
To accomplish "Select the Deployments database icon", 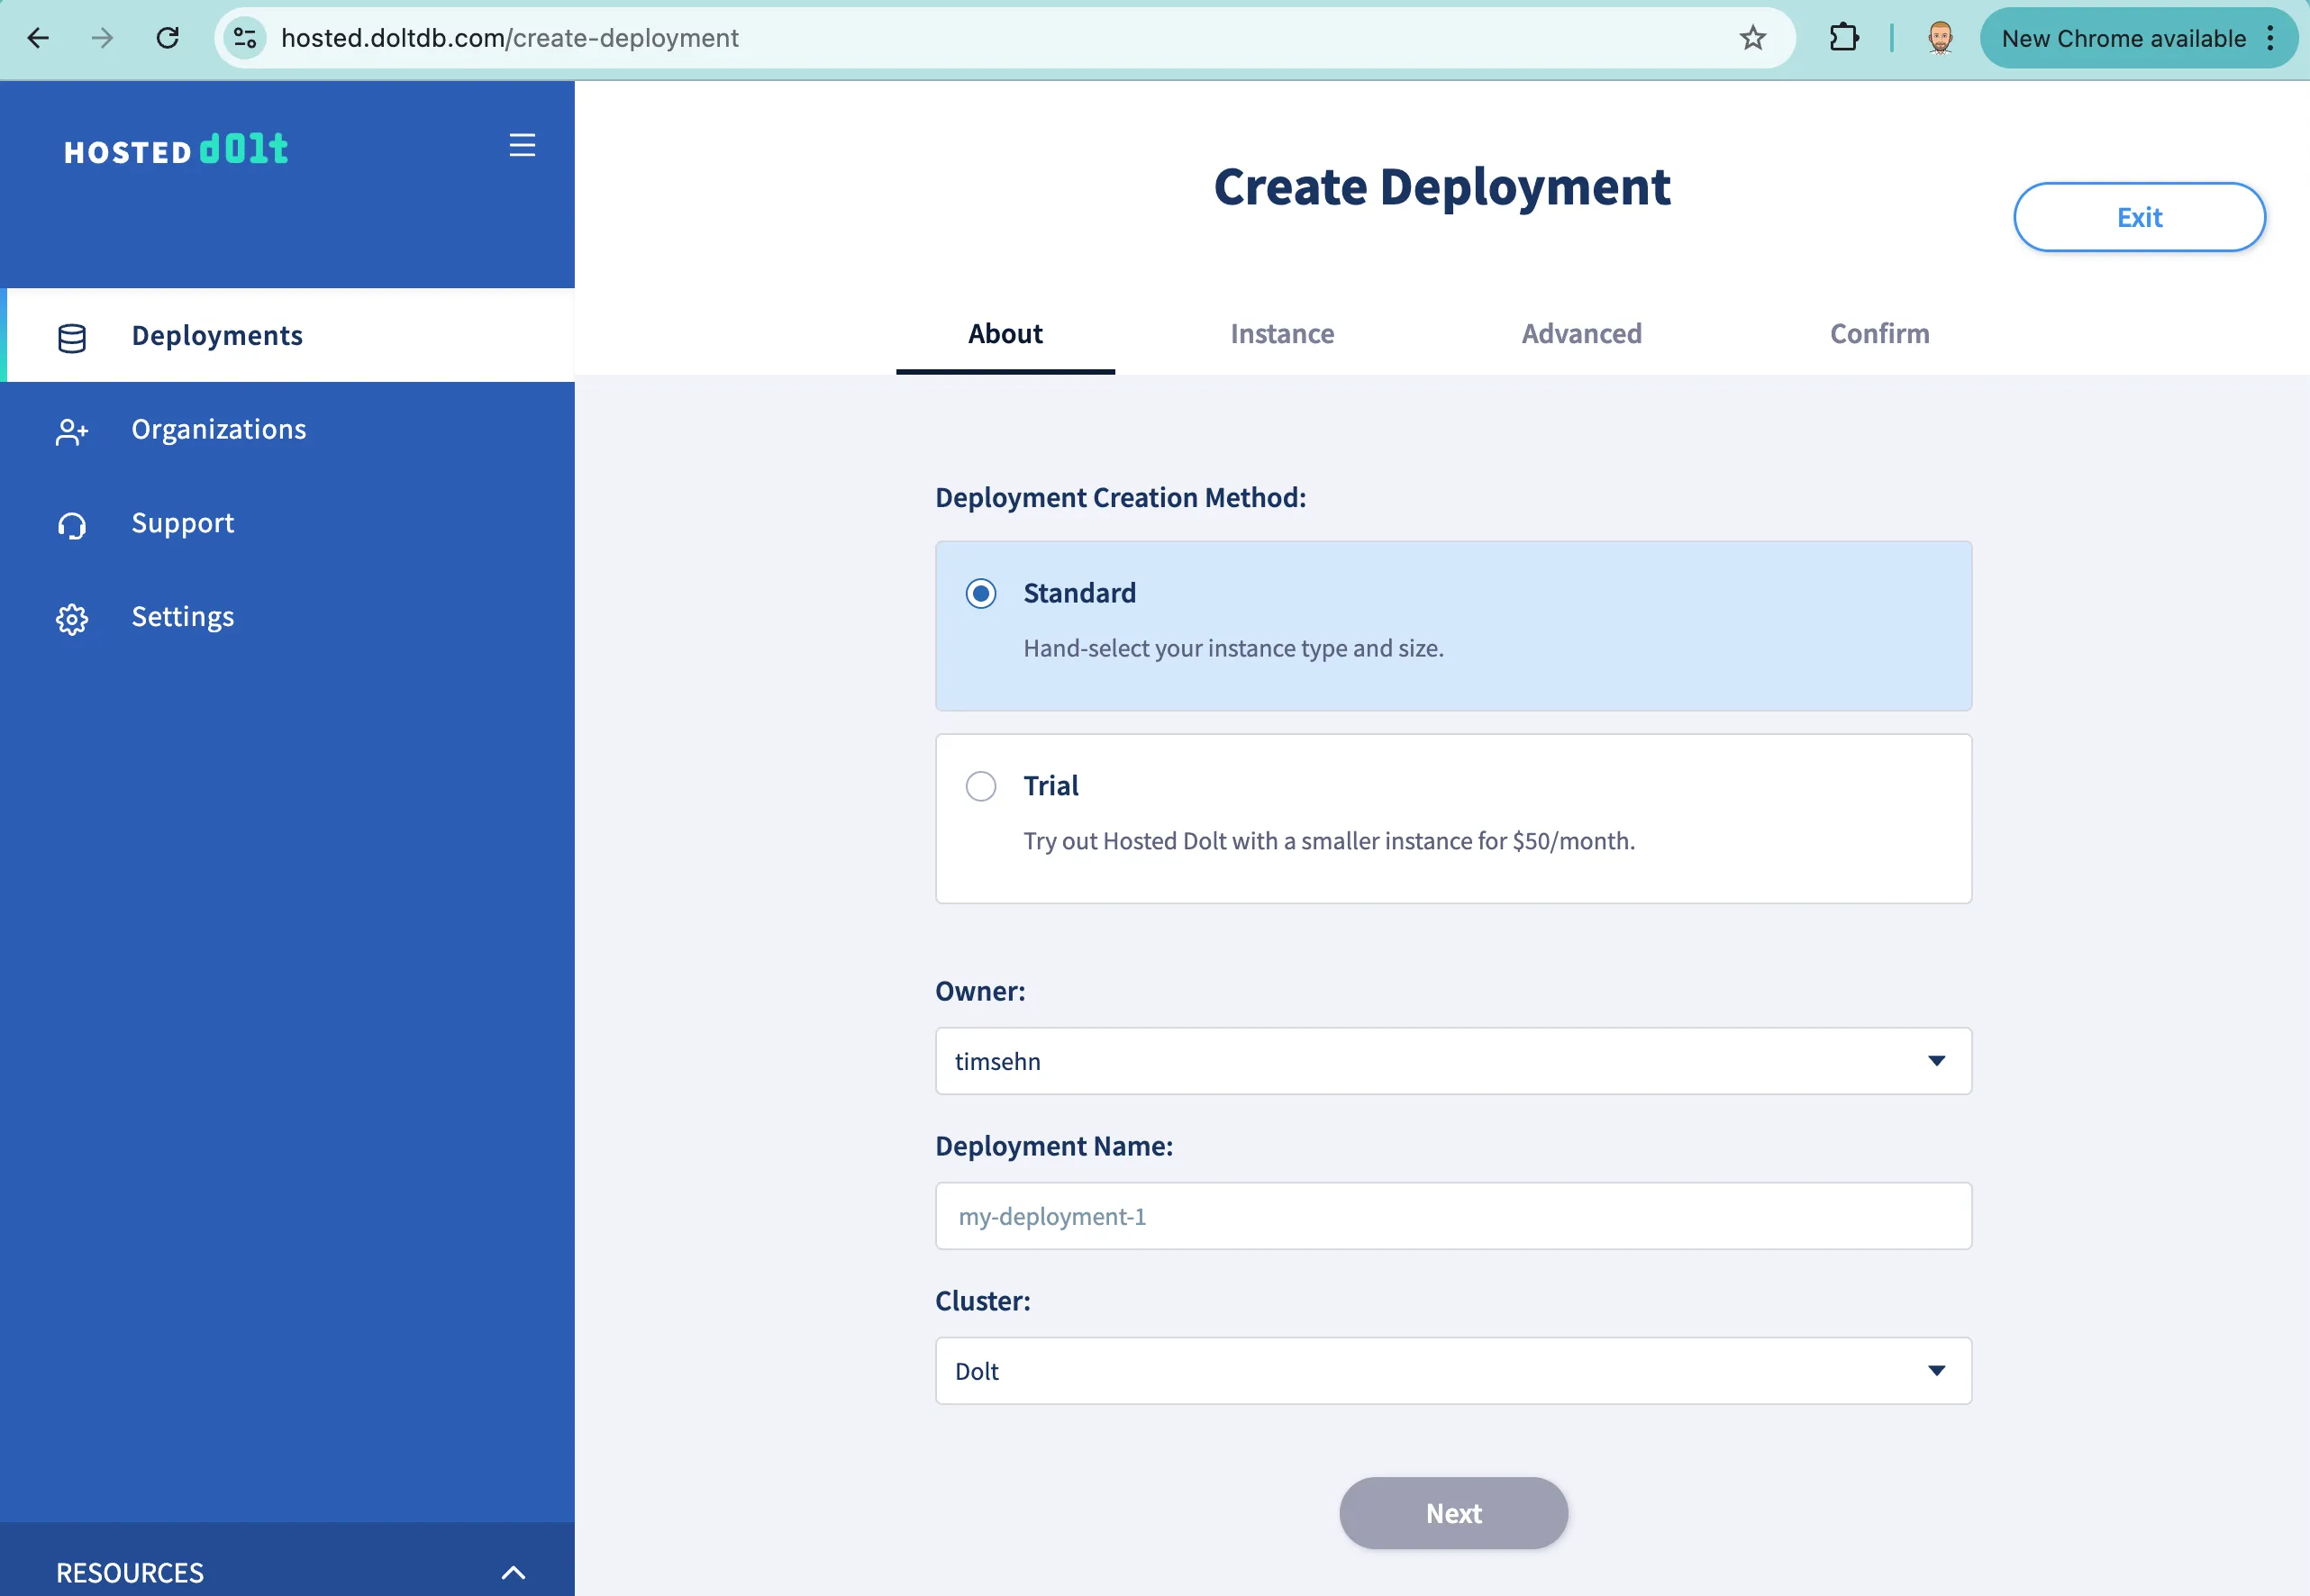I will [x=71, y=338].
